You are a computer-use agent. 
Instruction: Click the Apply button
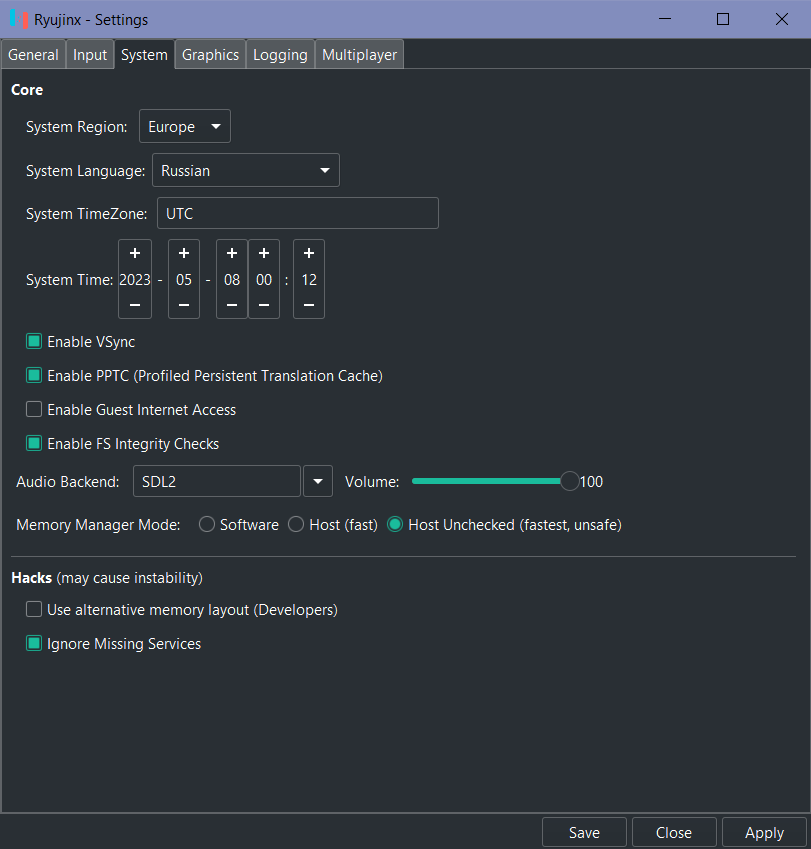764,832
